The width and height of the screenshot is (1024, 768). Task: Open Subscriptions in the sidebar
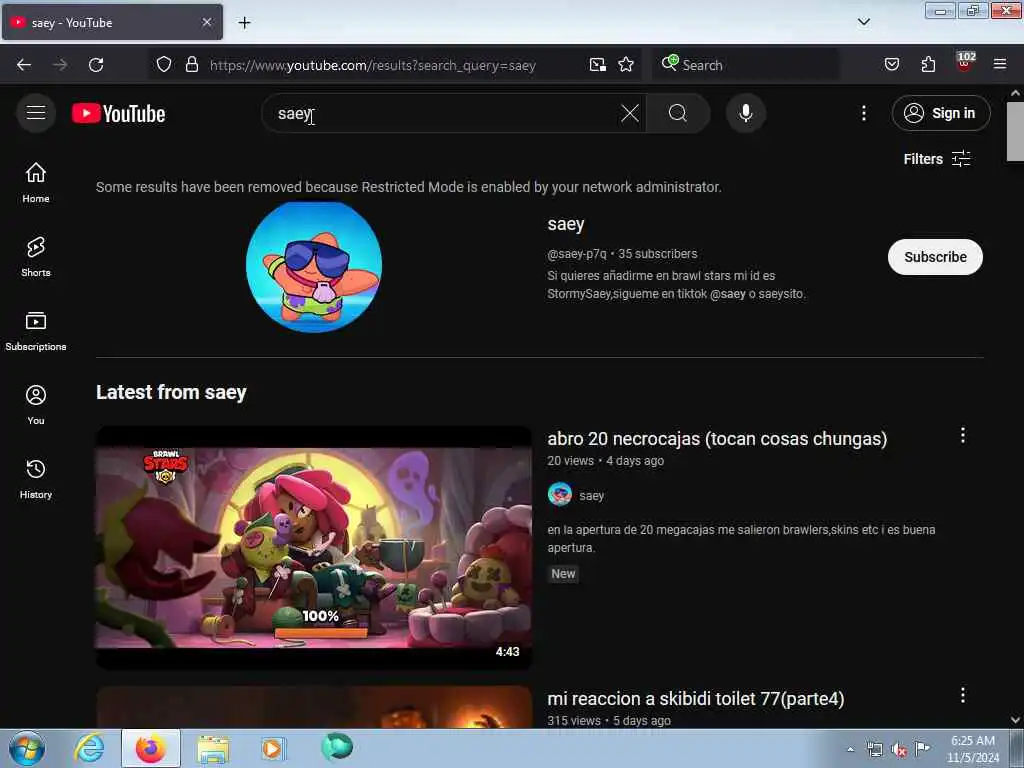coord(36,330)
